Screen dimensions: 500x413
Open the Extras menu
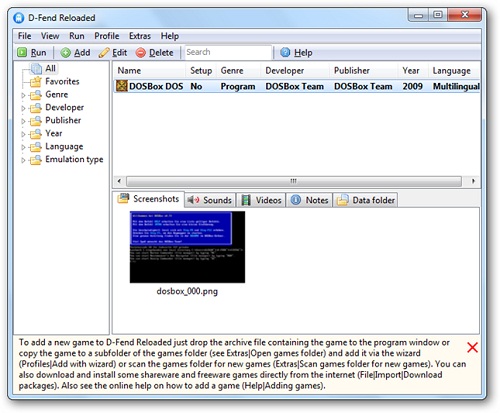[140, 36]
